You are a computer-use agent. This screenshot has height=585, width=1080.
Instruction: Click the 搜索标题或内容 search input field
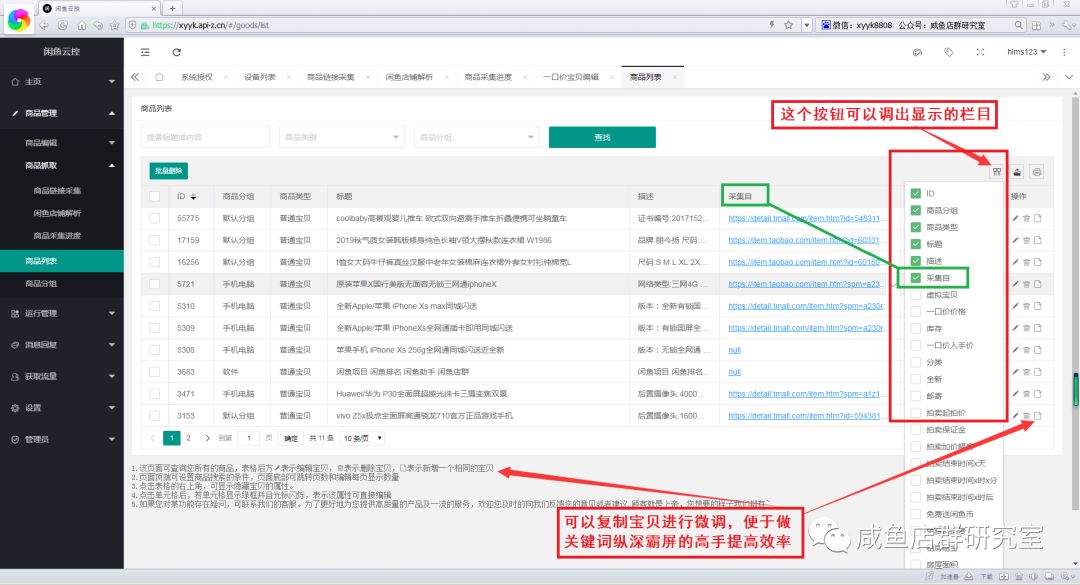tap(204, 137)
